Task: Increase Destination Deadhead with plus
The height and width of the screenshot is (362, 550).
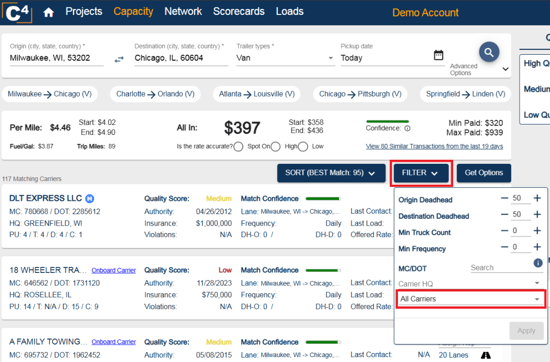Action: (537, 214)
